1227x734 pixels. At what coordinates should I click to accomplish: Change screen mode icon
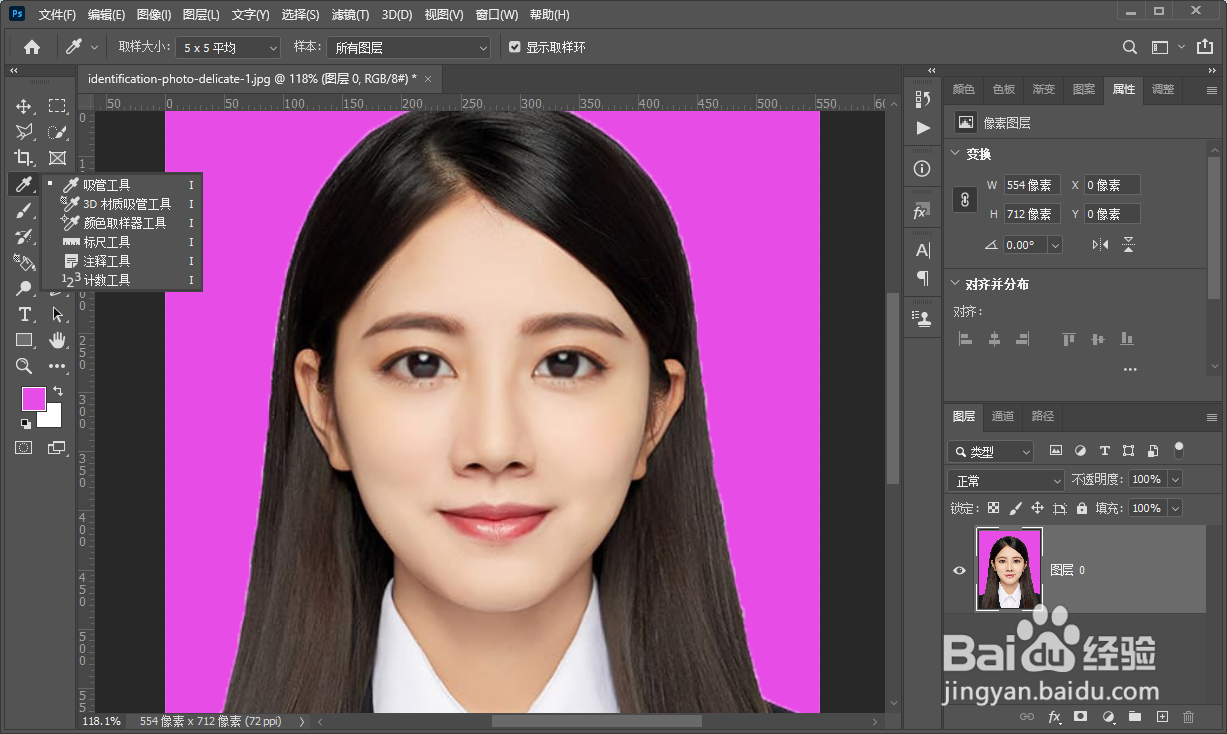[x=57, y=448]
